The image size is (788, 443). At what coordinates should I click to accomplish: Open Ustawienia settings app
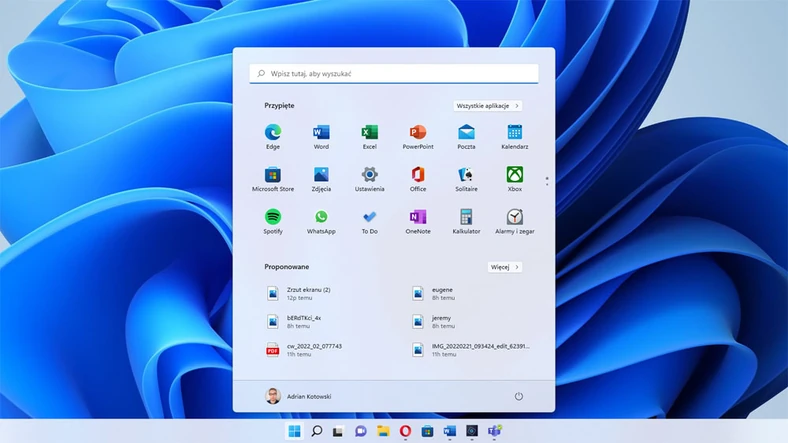(x=369, y=179)
